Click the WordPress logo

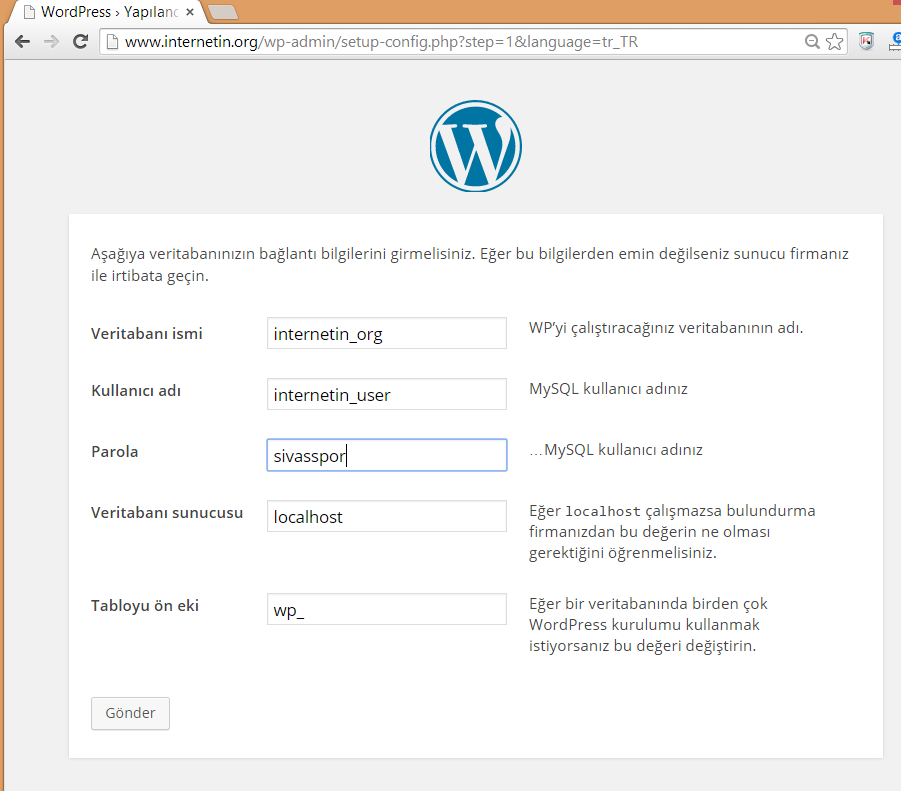[476, 146]
